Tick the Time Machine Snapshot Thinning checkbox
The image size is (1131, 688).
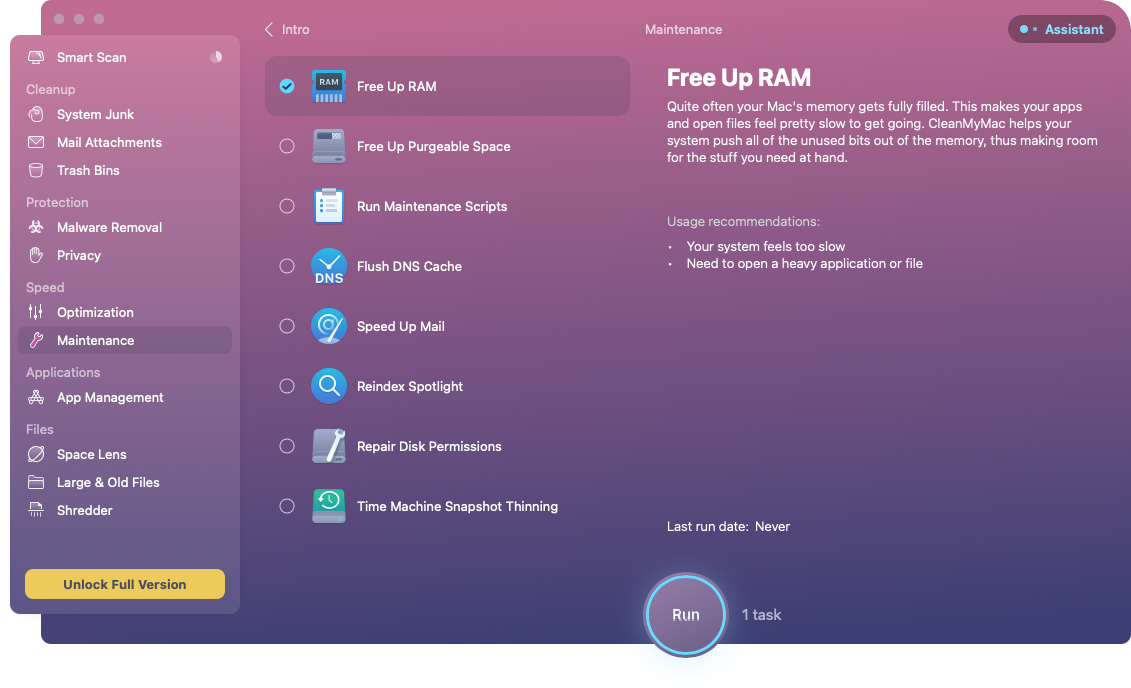287,506
